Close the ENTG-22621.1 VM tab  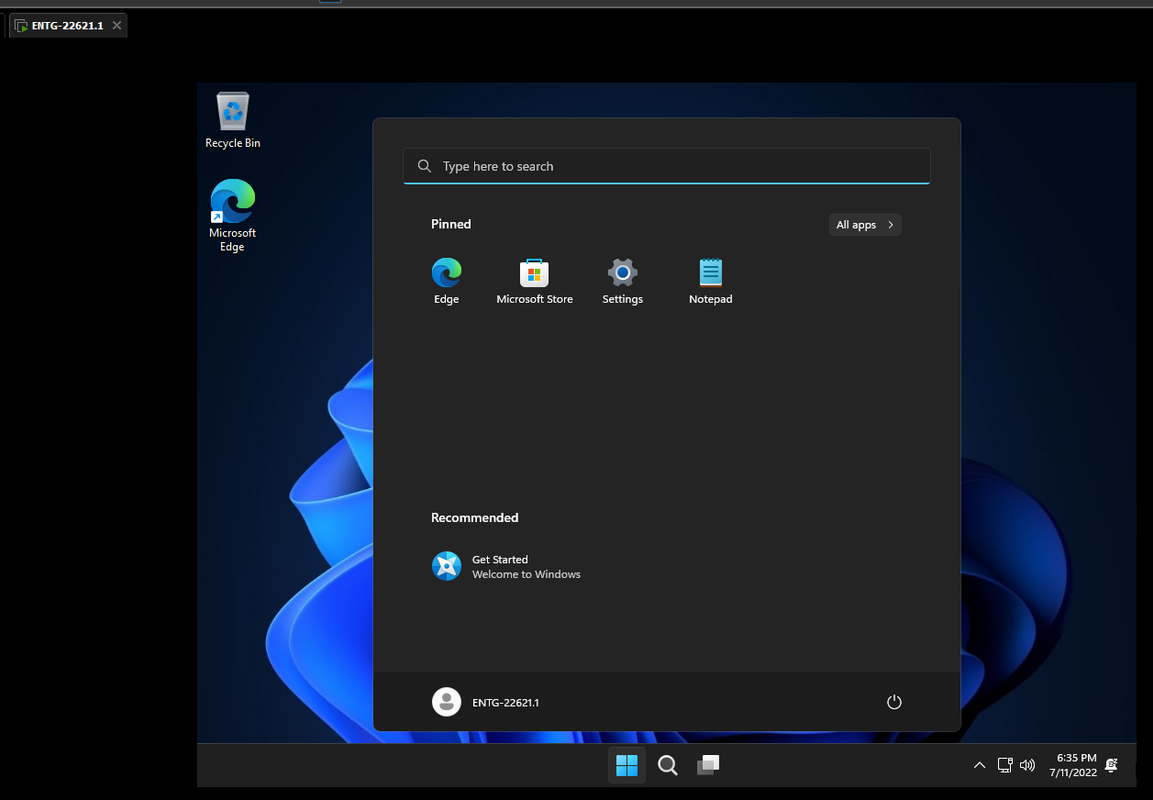[117, 26]
